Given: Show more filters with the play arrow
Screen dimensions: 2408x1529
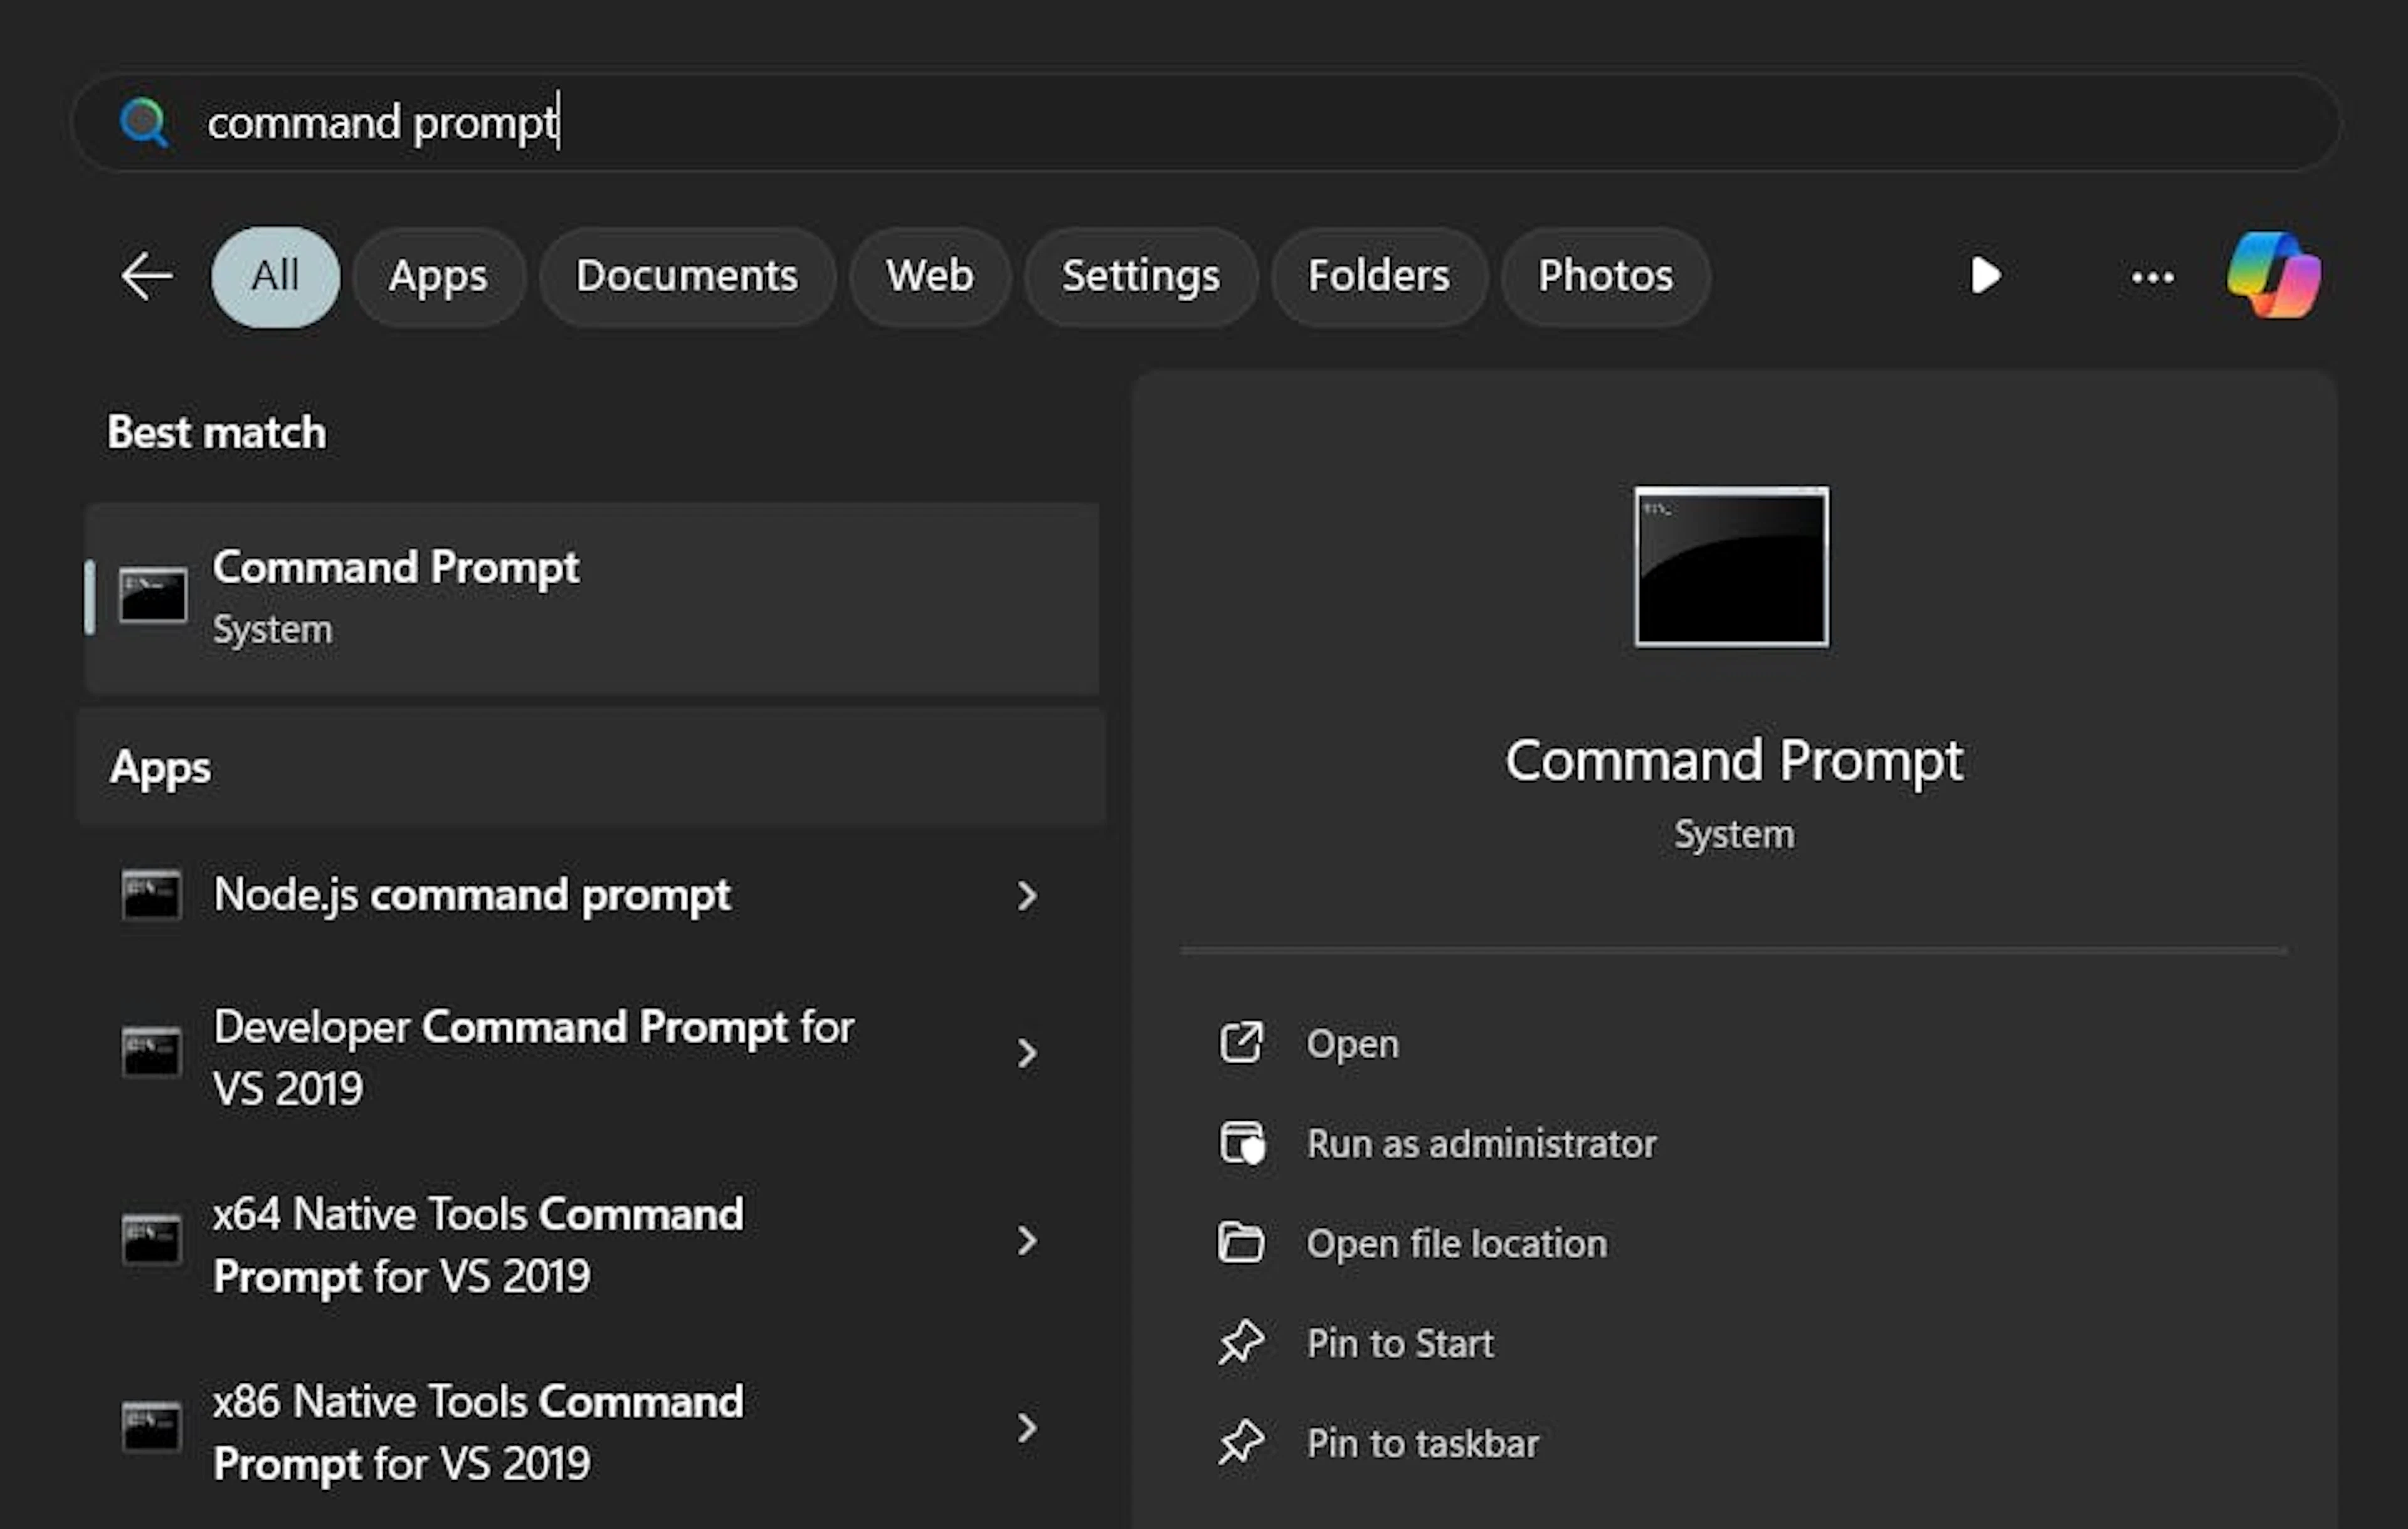Looking at the screenshot, I should 1985,276.
